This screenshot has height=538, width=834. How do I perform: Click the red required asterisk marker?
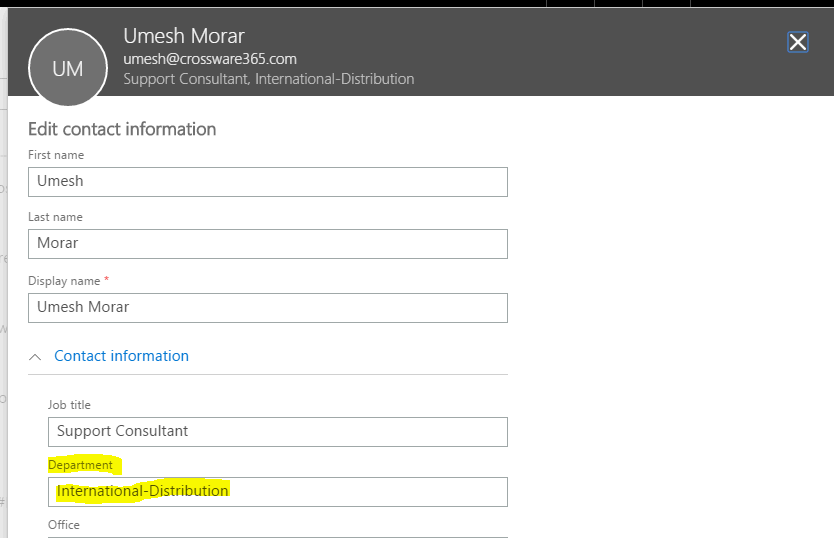106,279
